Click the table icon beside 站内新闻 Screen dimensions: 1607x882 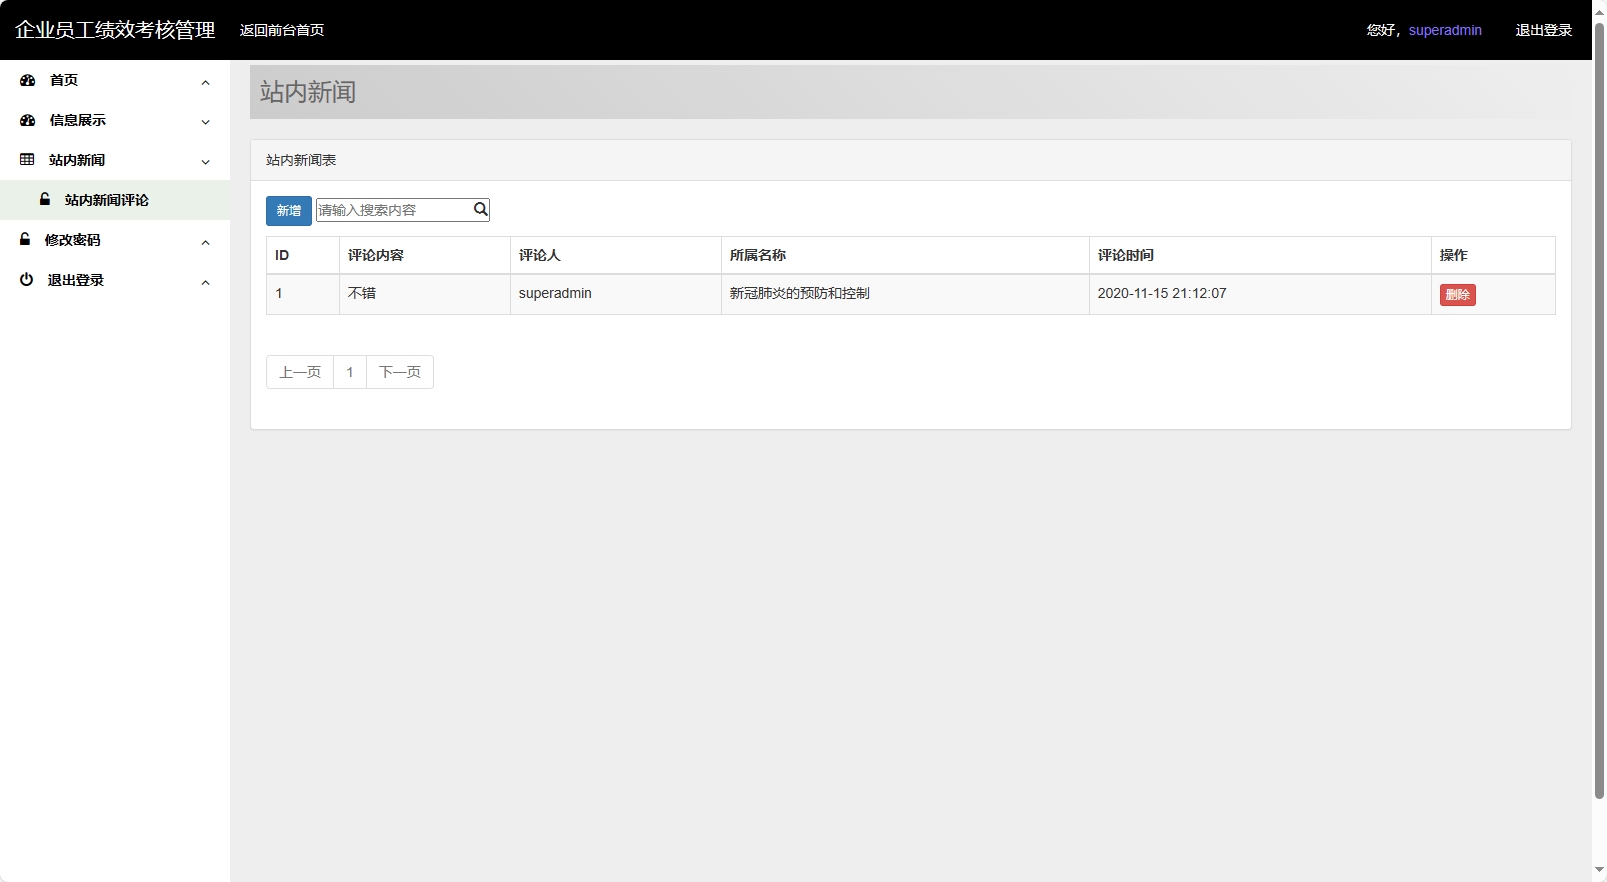(27, 160)
